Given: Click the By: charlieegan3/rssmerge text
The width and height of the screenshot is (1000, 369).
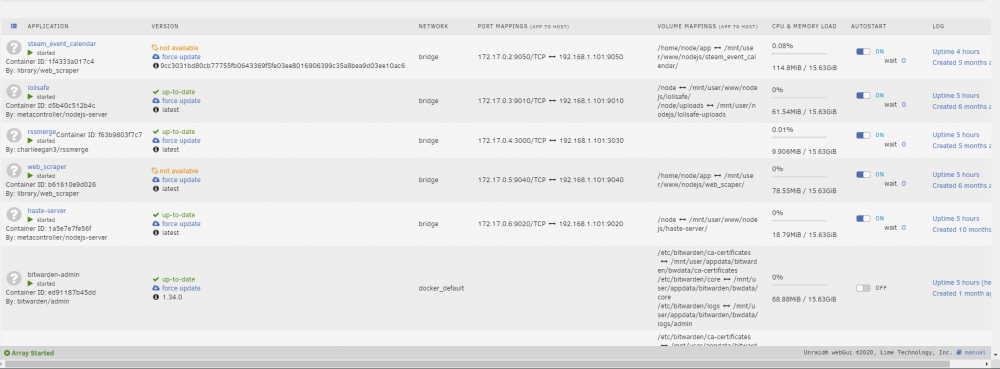Looking at the screenshot, I should [x=47, y=149].
